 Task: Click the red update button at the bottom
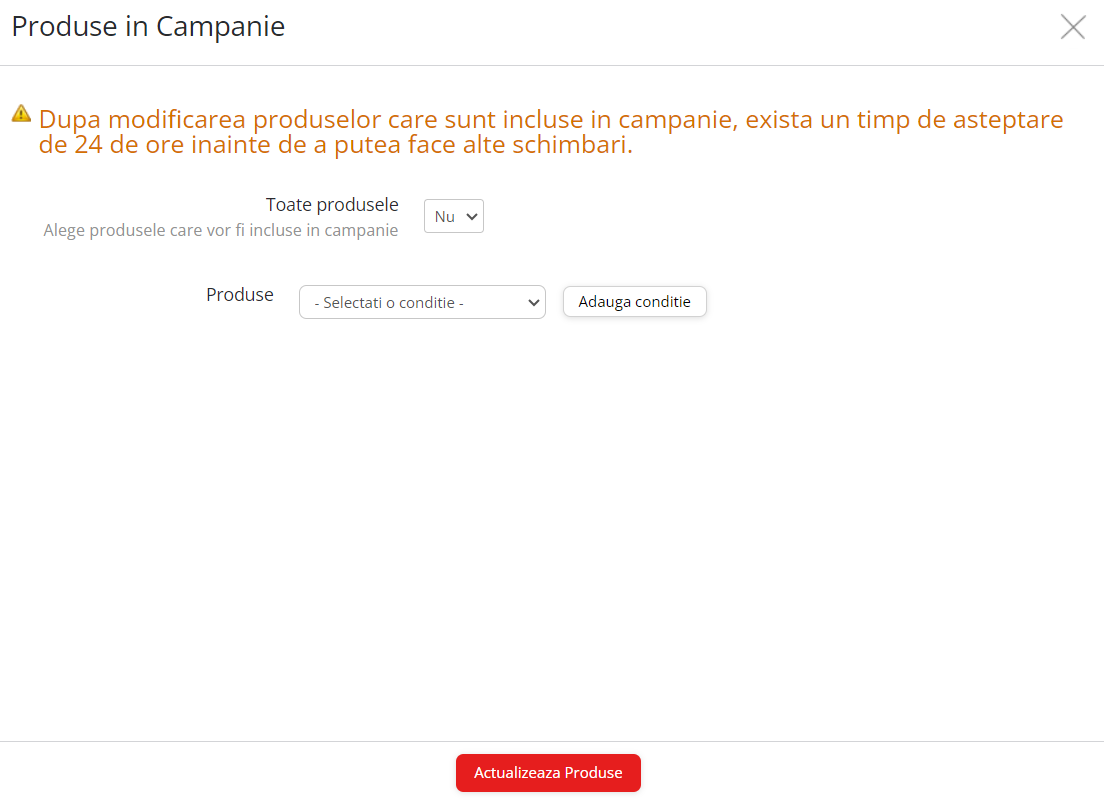pyautogui.click(x=548, y=772)
